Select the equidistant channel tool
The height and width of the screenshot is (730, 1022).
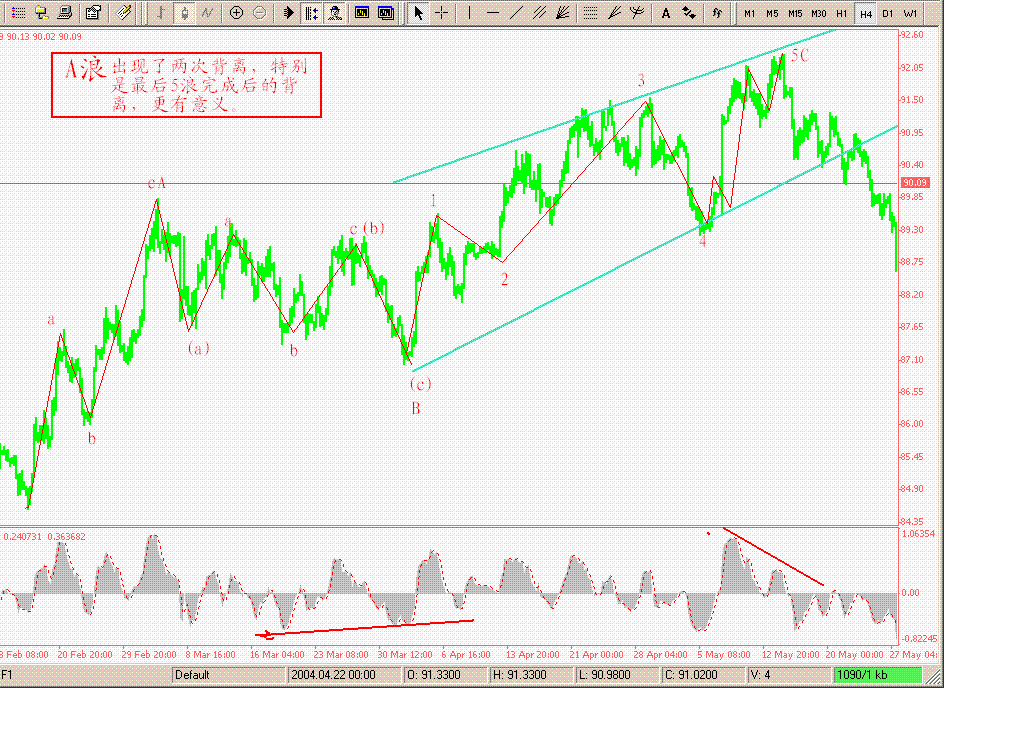pyautogui.click(x=539, y=12)
